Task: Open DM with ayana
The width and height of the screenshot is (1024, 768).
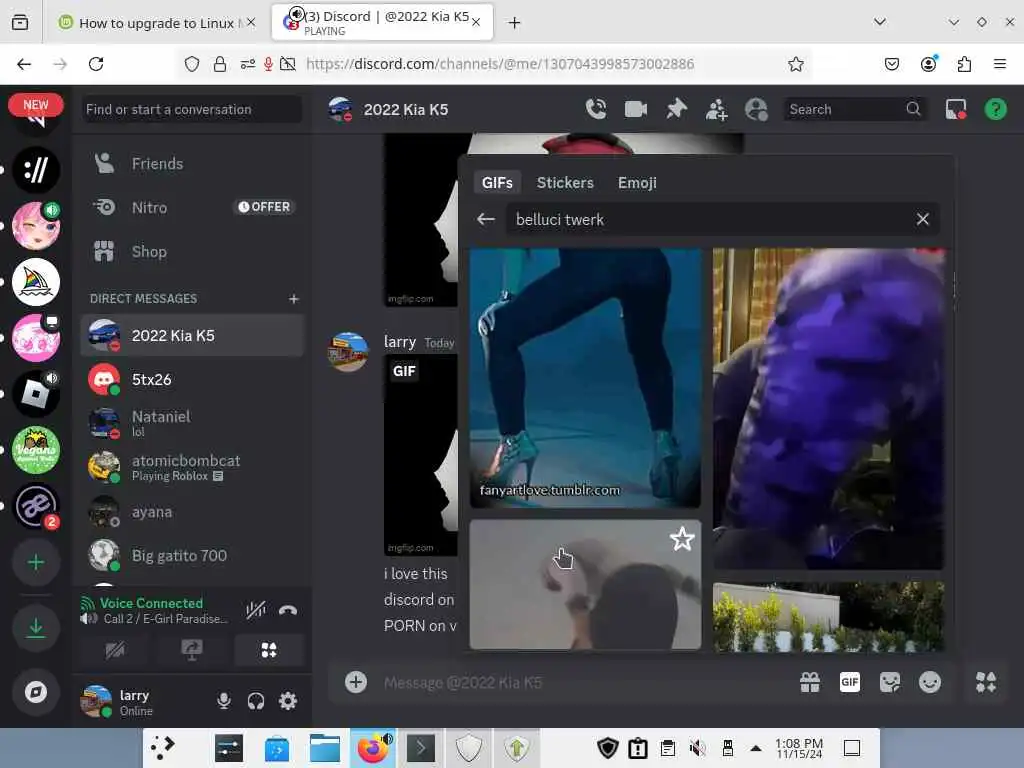Action: [x=192, y=512]
